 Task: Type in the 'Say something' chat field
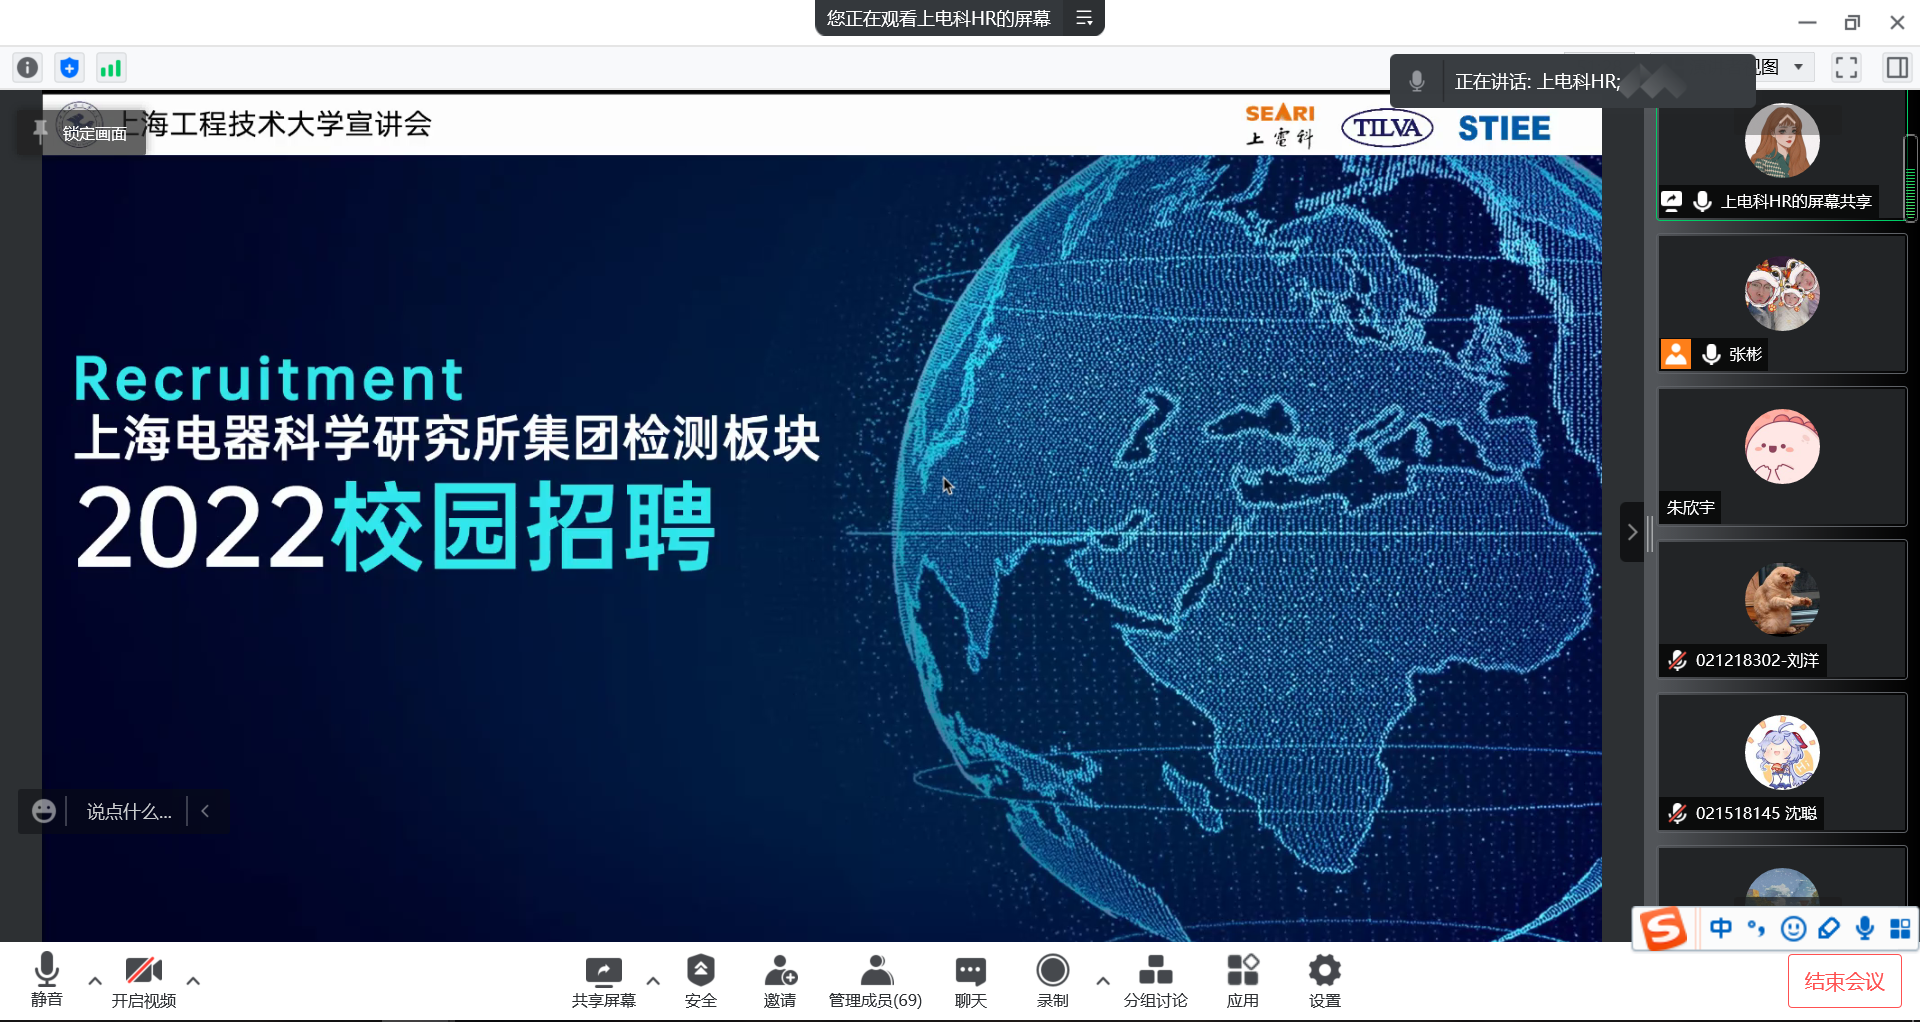tap(129, 811)
